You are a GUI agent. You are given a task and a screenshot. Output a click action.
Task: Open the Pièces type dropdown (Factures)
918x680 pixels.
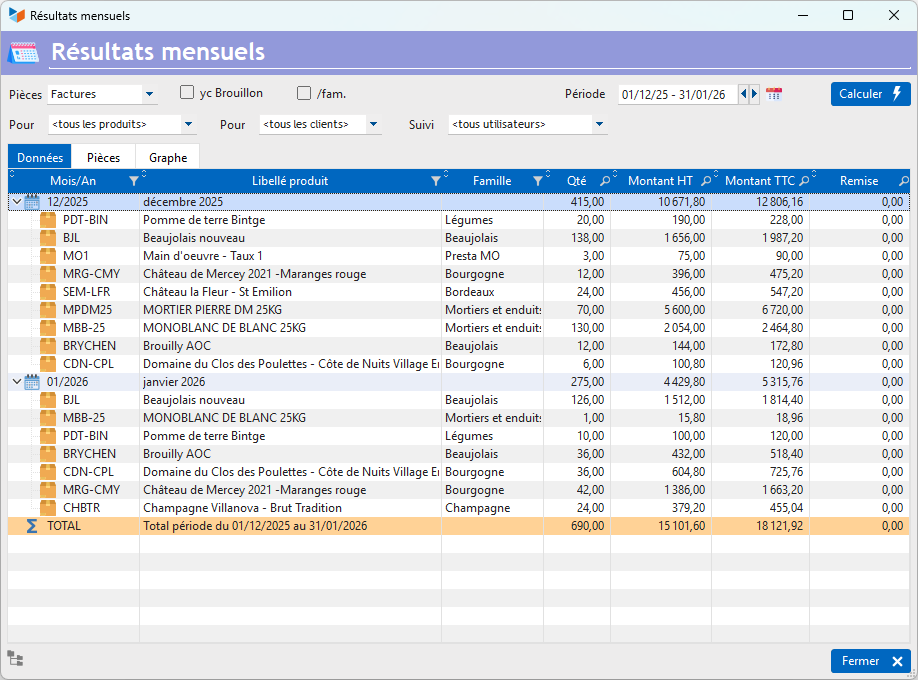(150, 95)
